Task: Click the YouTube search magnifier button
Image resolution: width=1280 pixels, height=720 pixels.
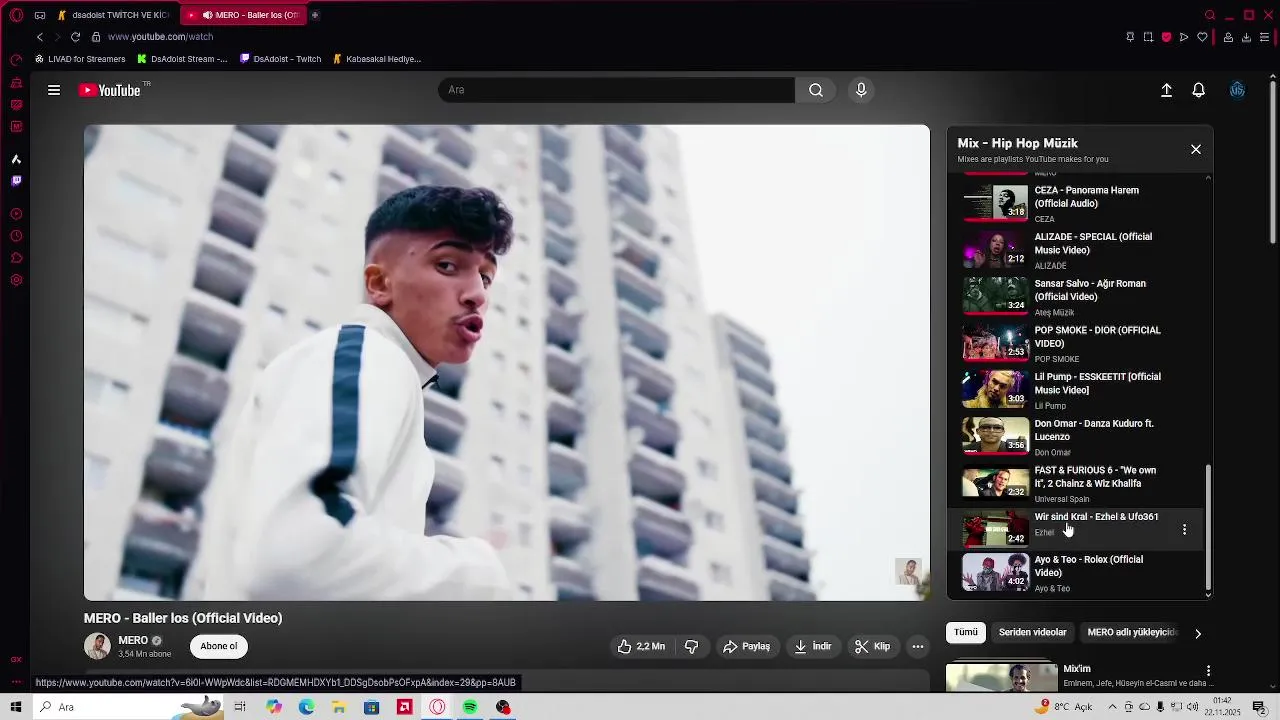Action: 816,90
